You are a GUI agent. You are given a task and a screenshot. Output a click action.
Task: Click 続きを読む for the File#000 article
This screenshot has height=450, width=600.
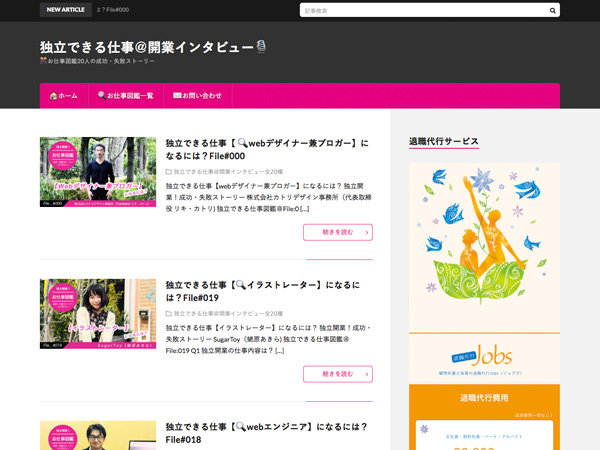pos(338,232)
